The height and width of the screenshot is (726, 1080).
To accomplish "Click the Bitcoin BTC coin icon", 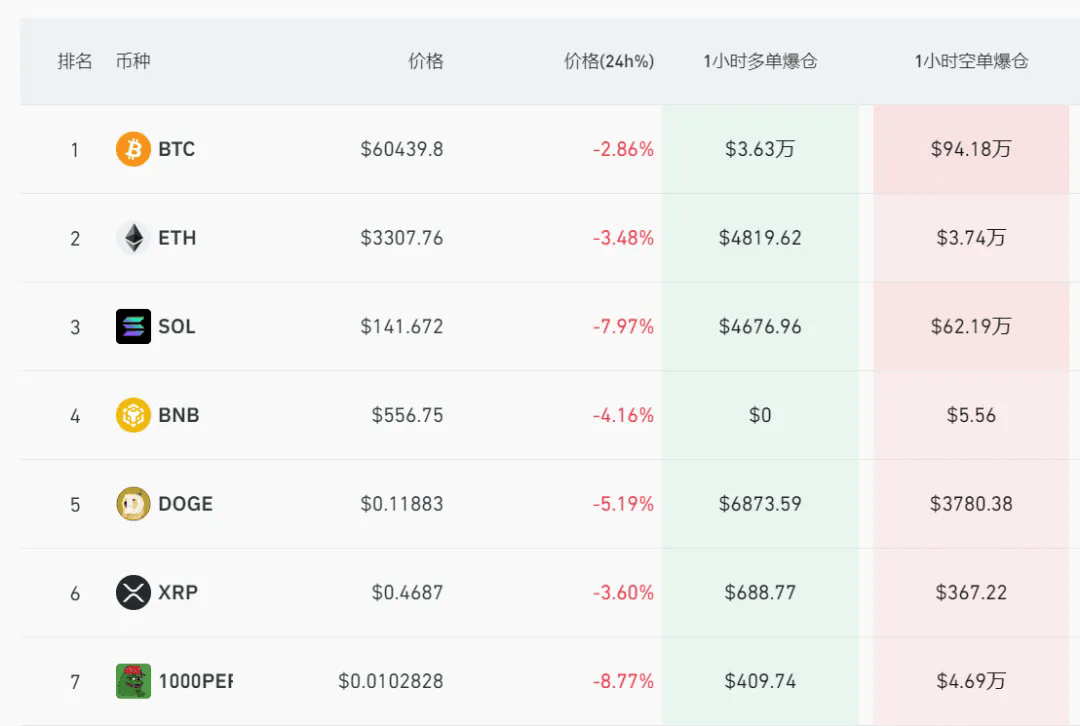I will coord(133,149).
